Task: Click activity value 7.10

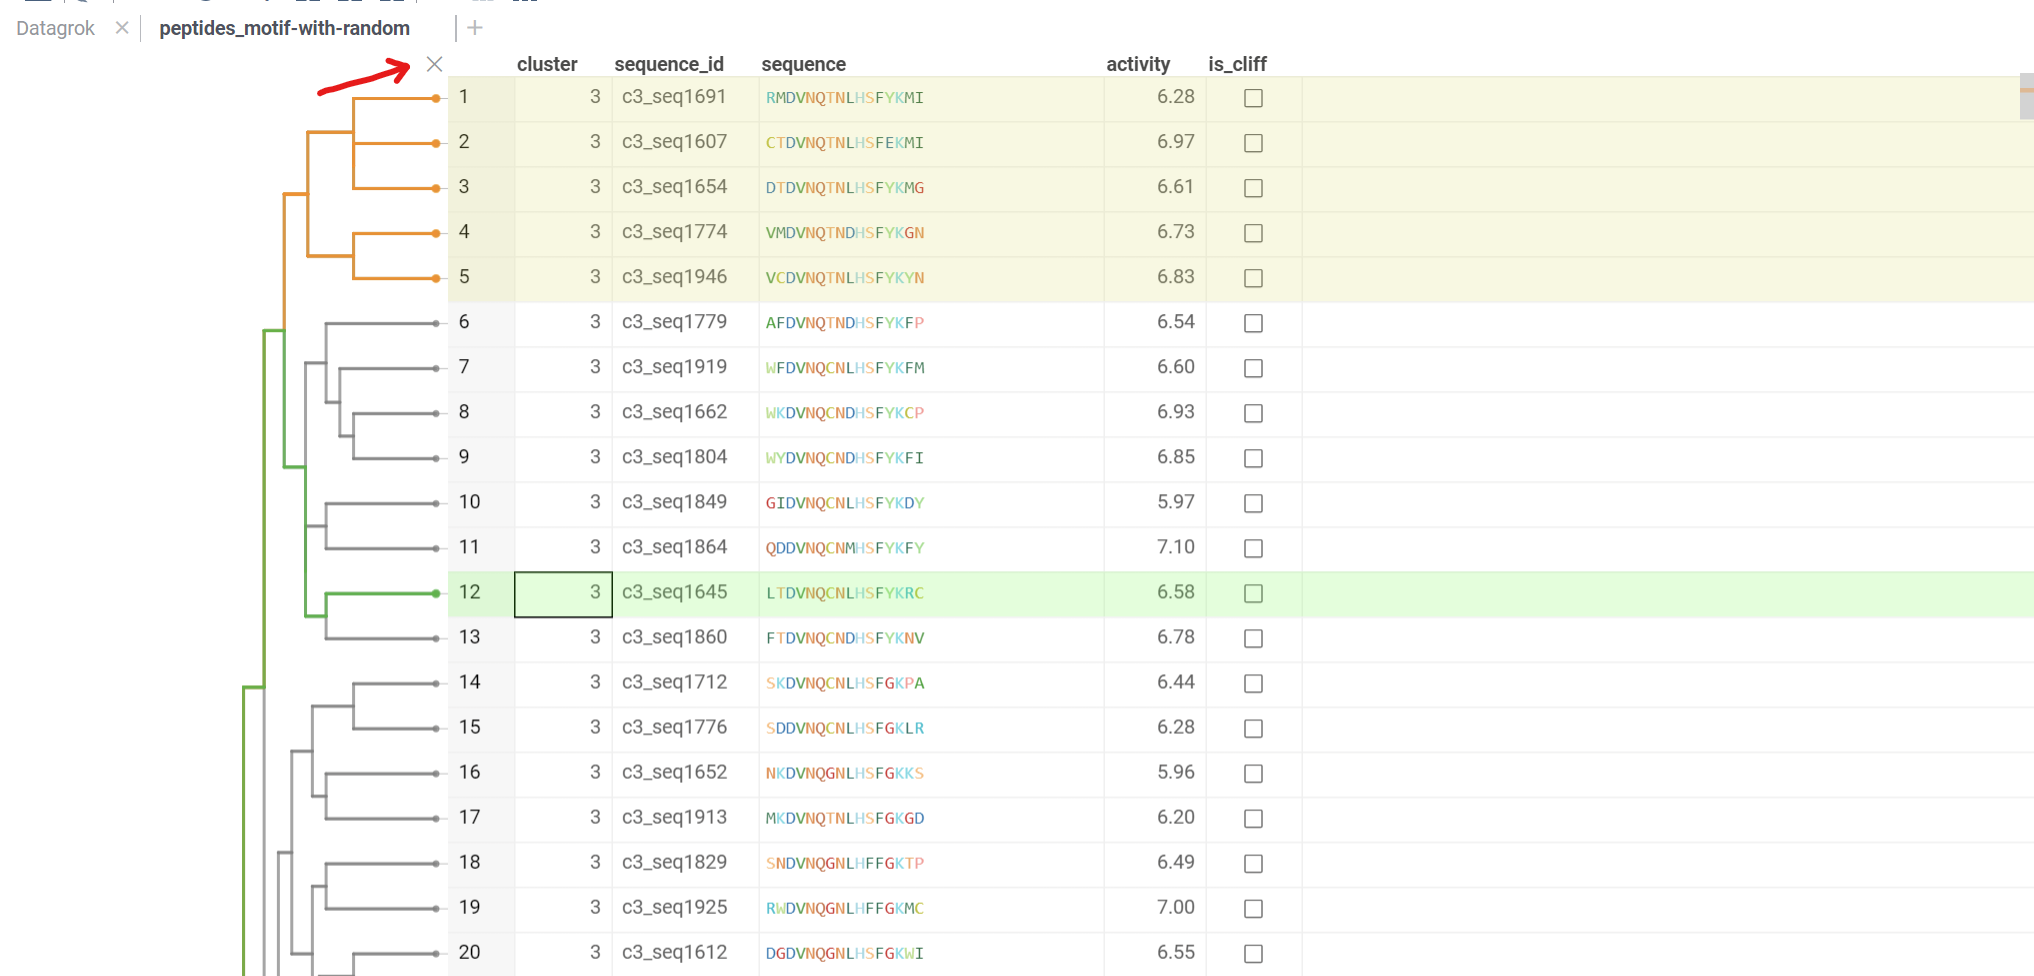Action: (1175, 547)
